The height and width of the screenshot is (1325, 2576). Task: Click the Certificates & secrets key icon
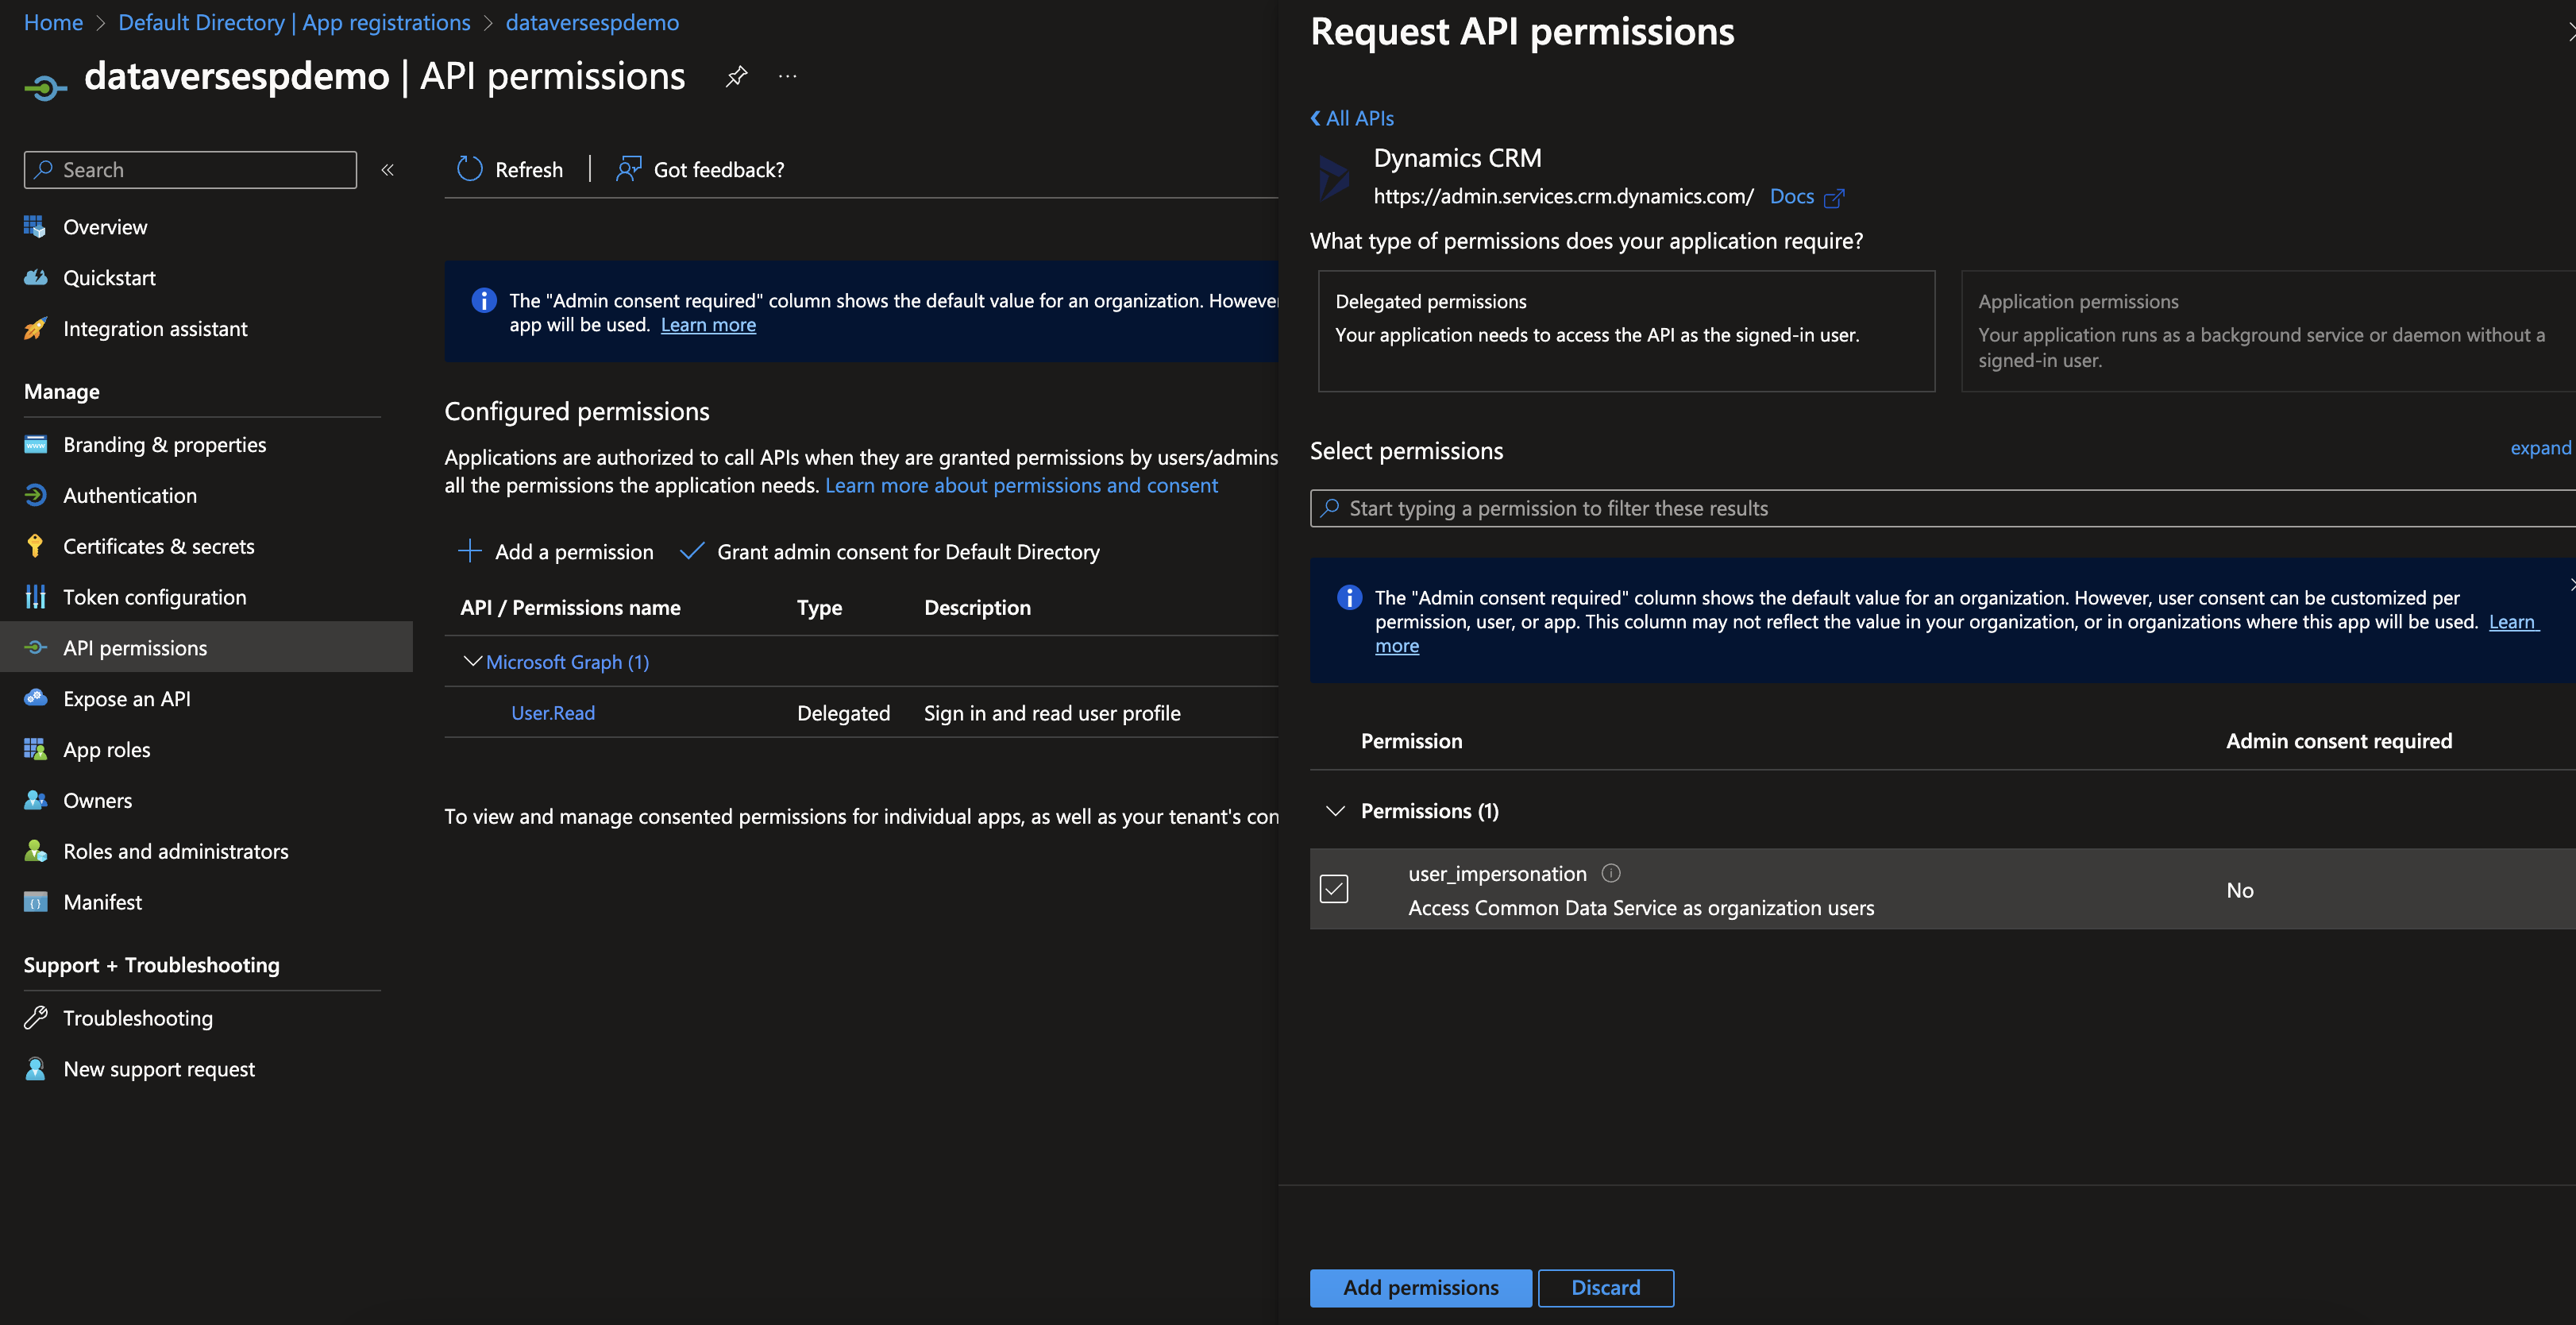pos(35,546)
